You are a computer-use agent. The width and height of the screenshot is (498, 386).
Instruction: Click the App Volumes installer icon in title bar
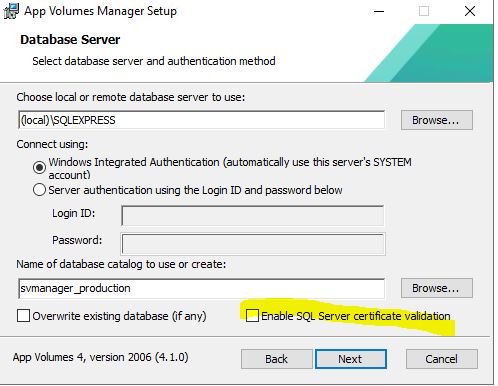[11, 11]
